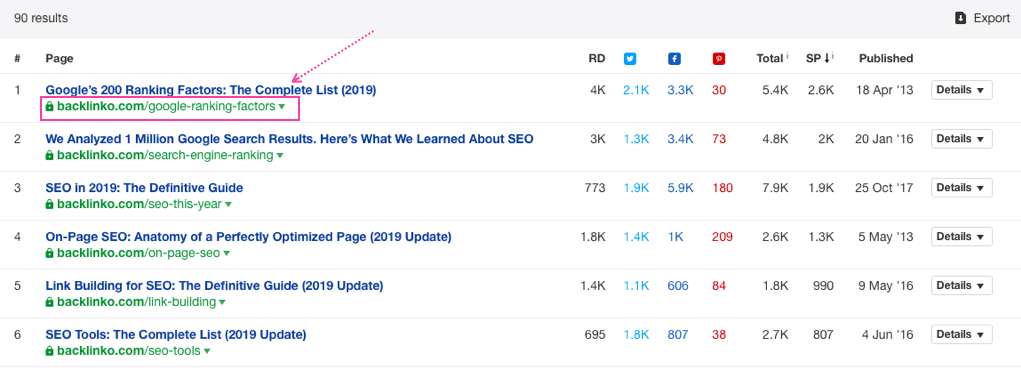Open SEO Tools: The Complete List link
Viewport: 1021px width, 371px height.
pos(176,335)
